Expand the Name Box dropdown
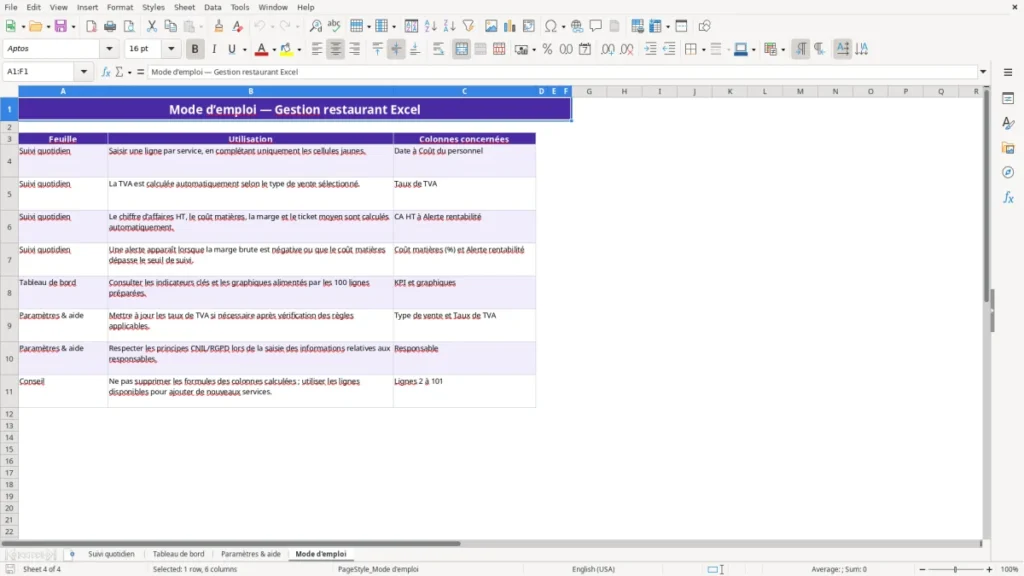The width and height of the screenshot is (1024, 576). [84, 72]
